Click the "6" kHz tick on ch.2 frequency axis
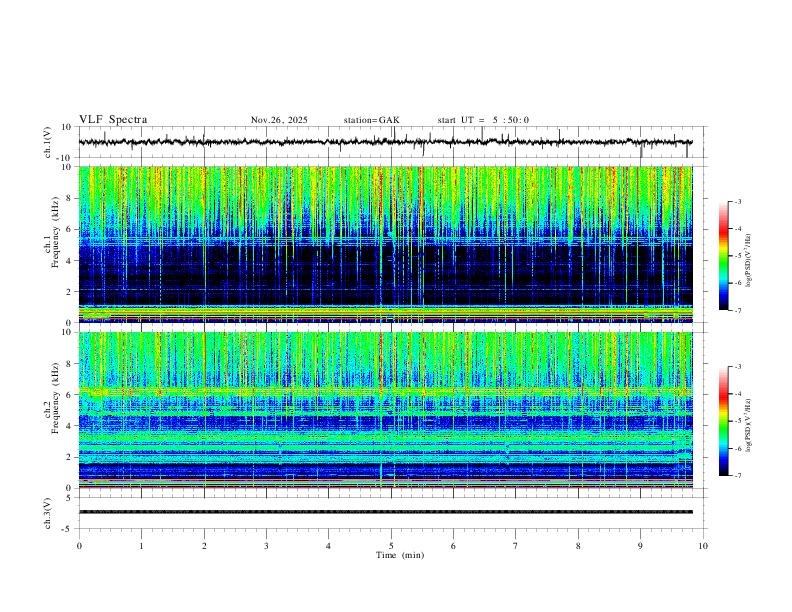 [69, 394]
